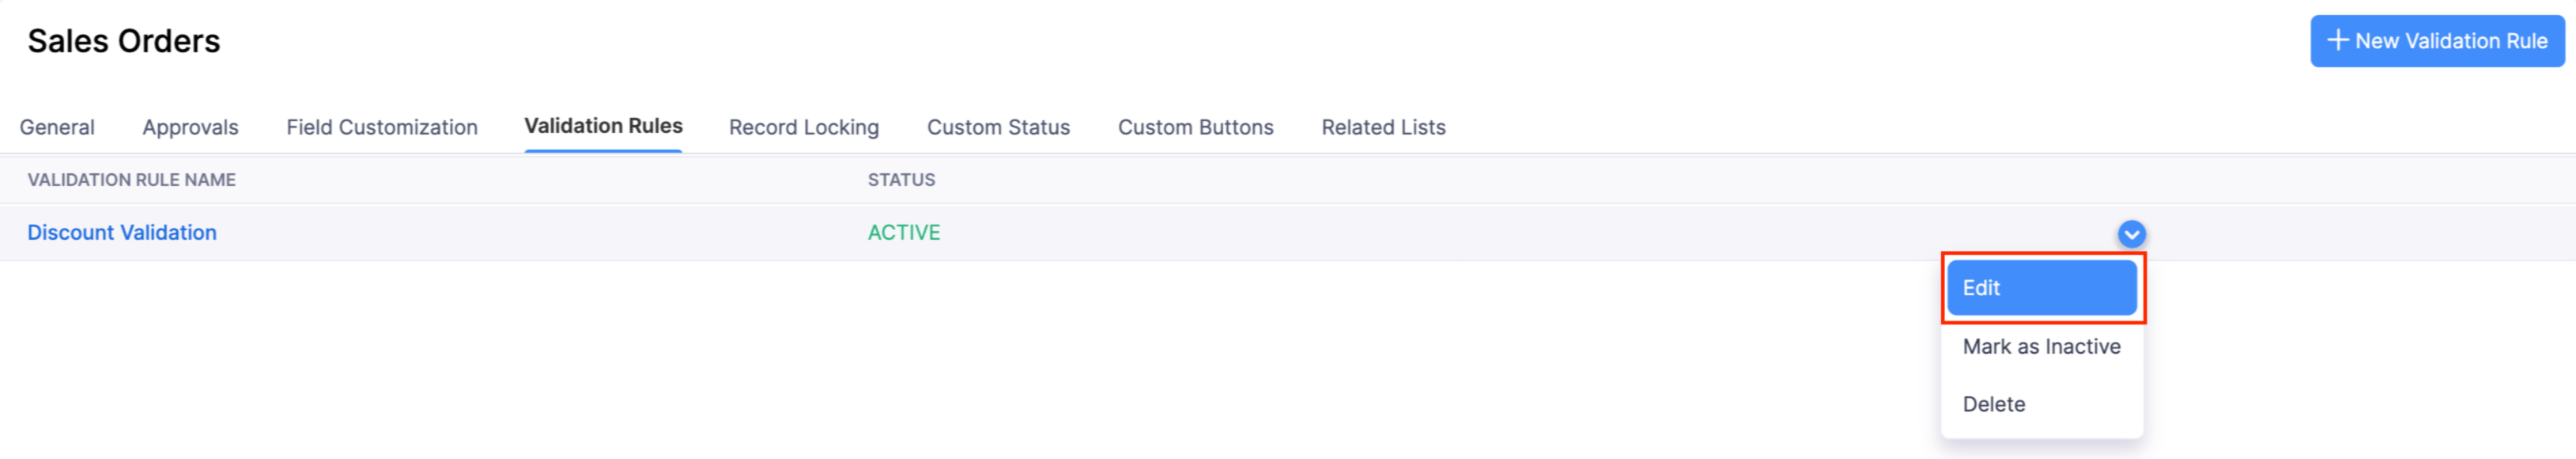Image resolution: width=2576 pixels, height=459 pixels.
Task: Sort by the STATUS column header
Action: click(901, 180)
